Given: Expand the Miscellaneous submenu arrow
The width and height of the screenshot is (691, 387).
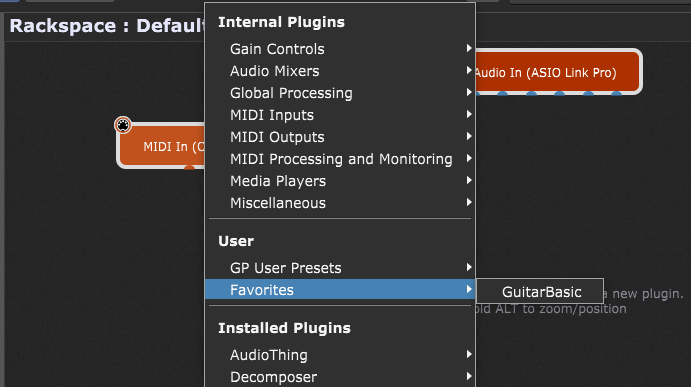Looking at the screenshot, I should pos(469,202).
